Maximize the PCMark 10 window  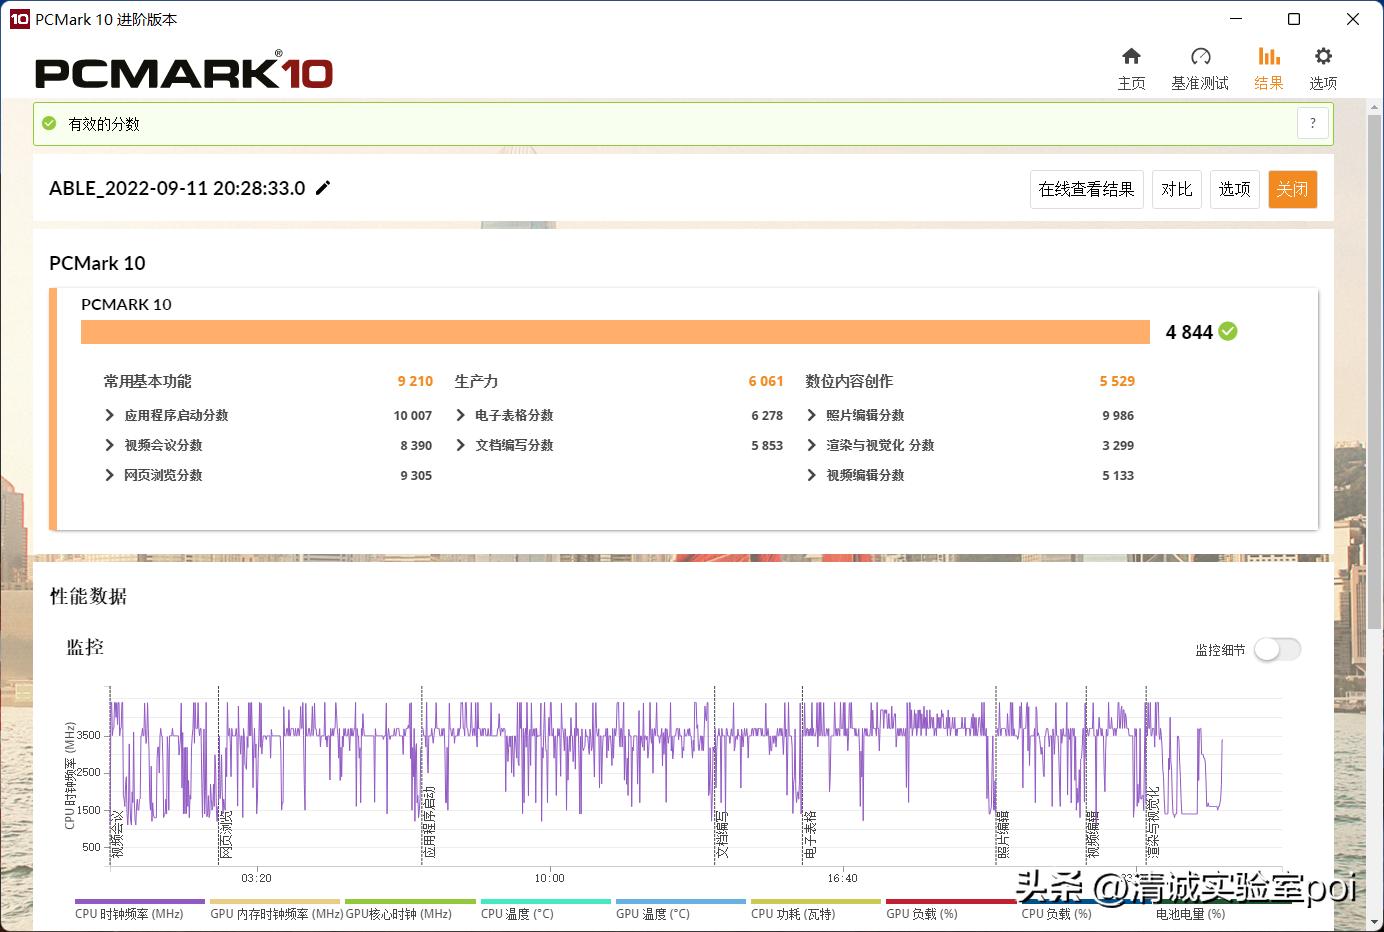[x=1294, y=19]
